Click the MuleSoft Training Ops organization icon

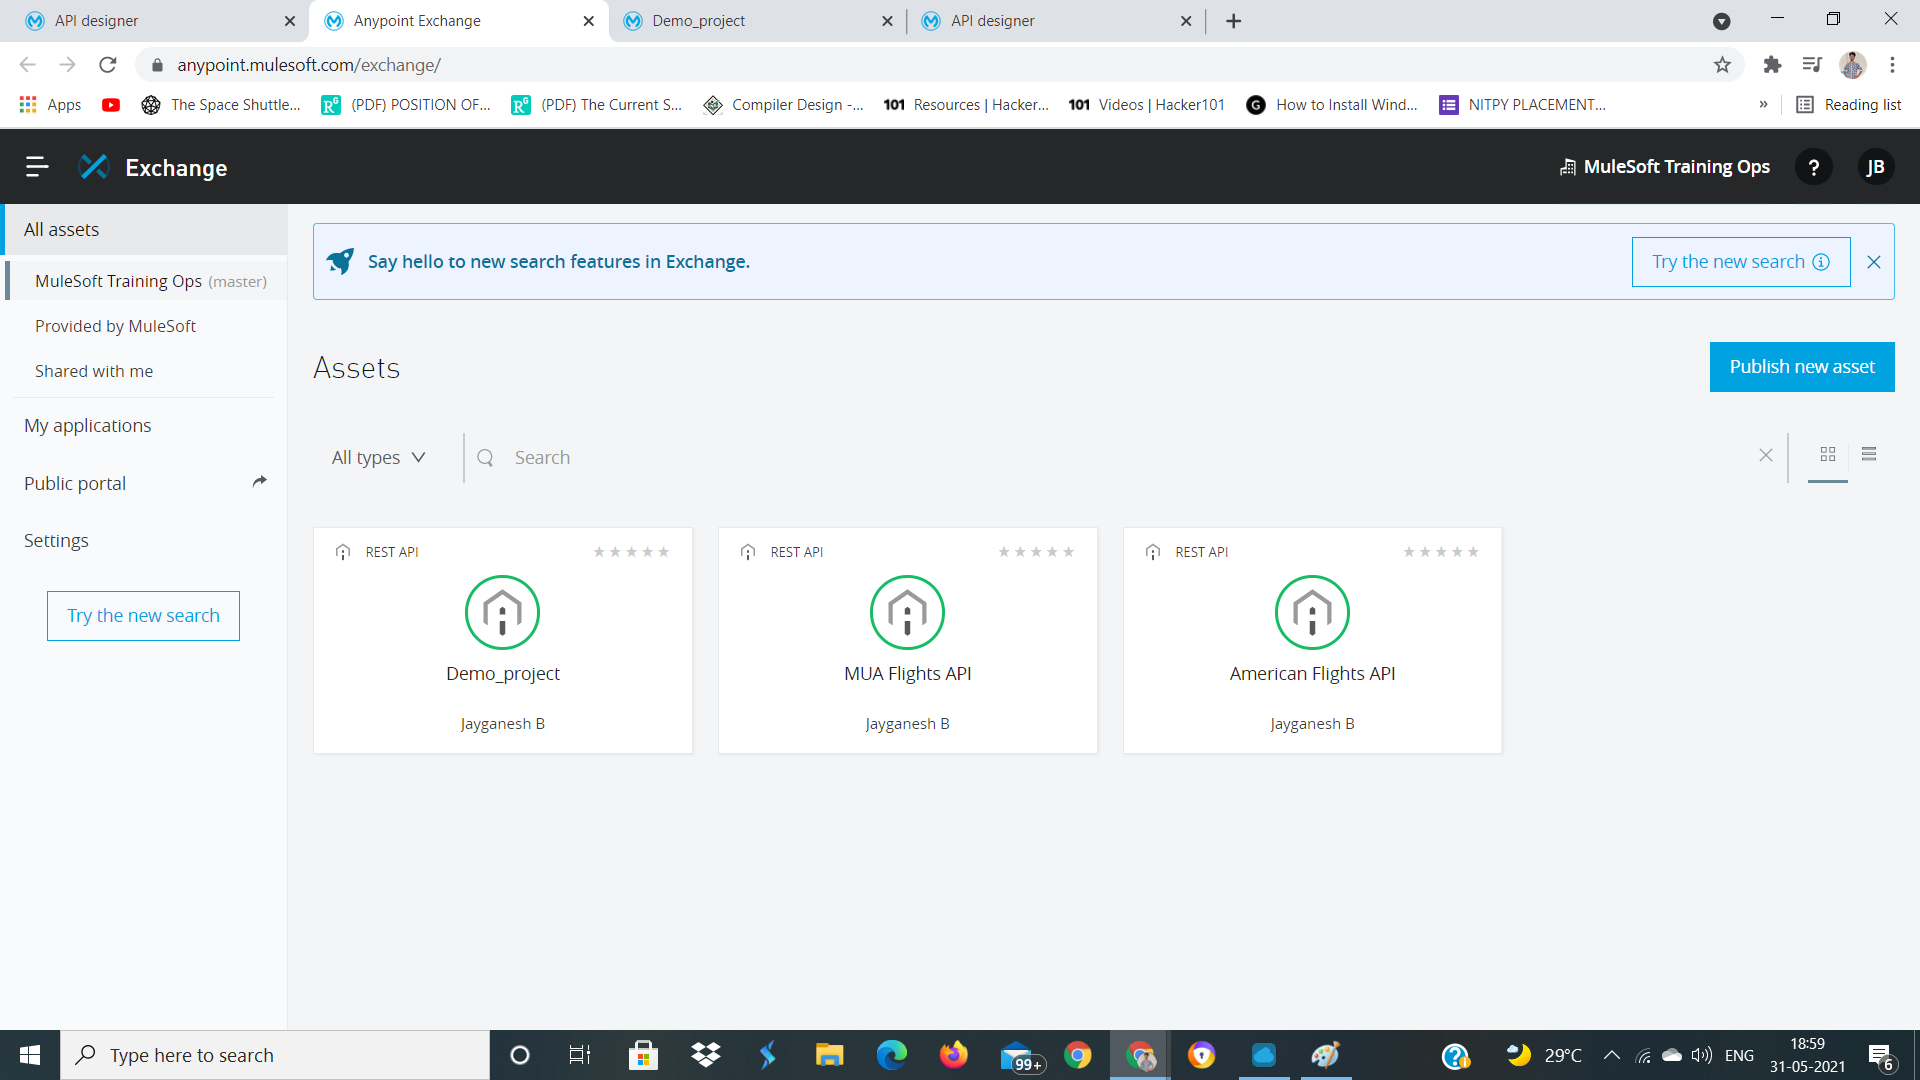point(1566,166)
